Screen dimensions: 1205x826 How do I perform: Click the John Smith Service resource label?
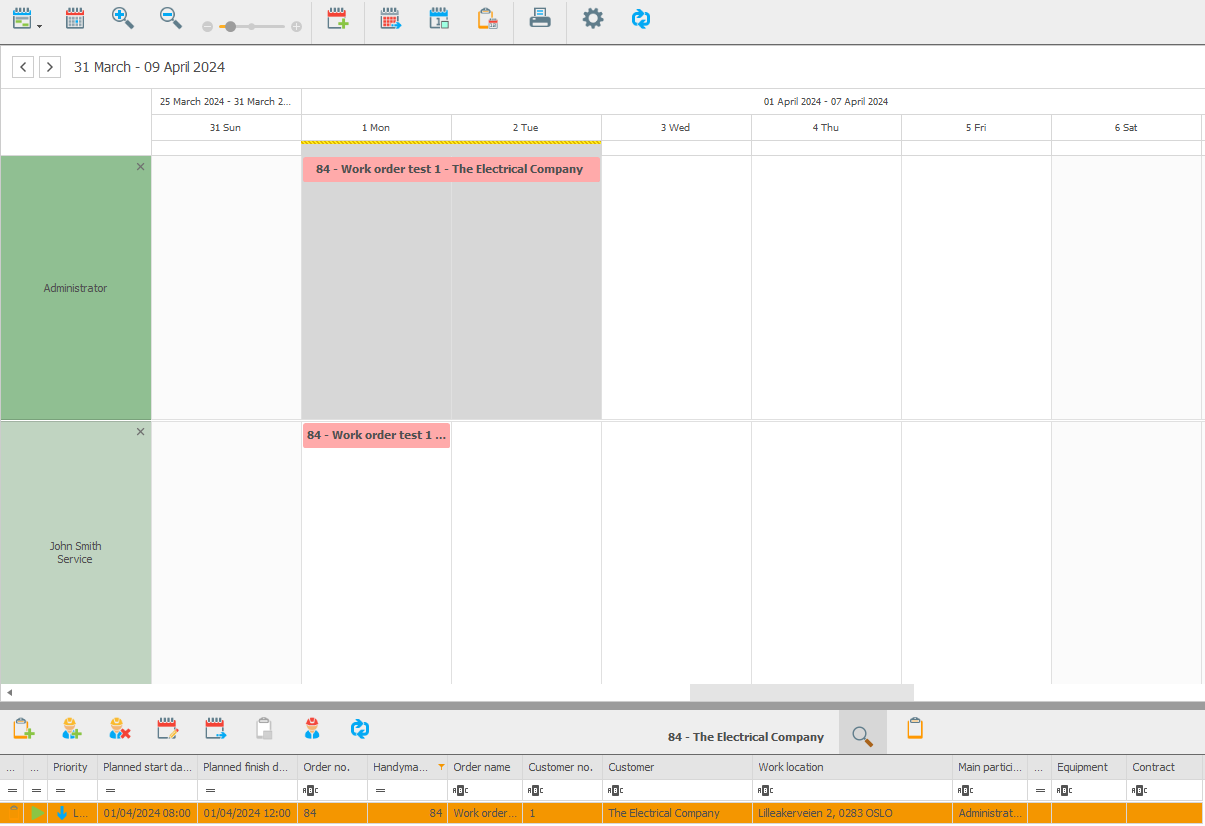click(75, 553)
